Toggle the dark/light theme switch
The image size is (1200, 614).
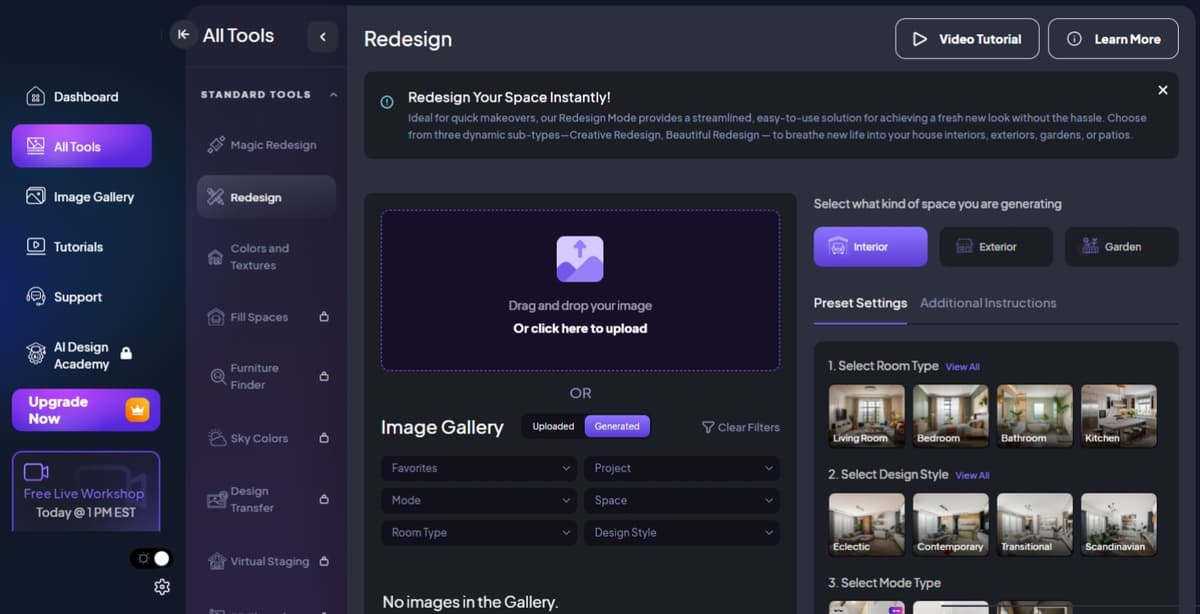[x=152, y=558]
